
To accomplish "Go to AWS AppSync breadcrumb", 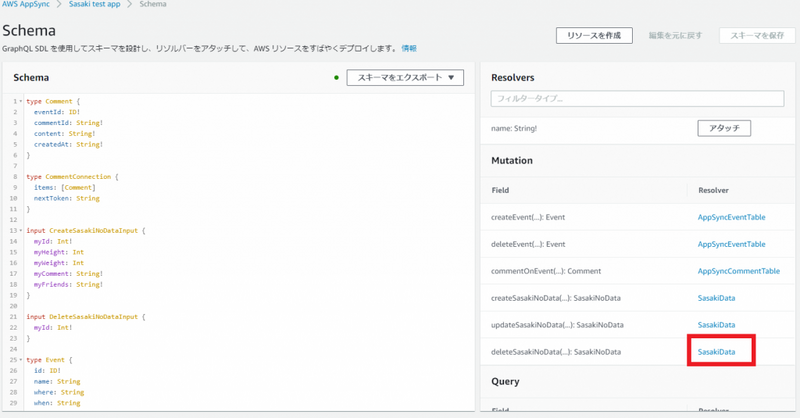I will click(x=26, y=4).
